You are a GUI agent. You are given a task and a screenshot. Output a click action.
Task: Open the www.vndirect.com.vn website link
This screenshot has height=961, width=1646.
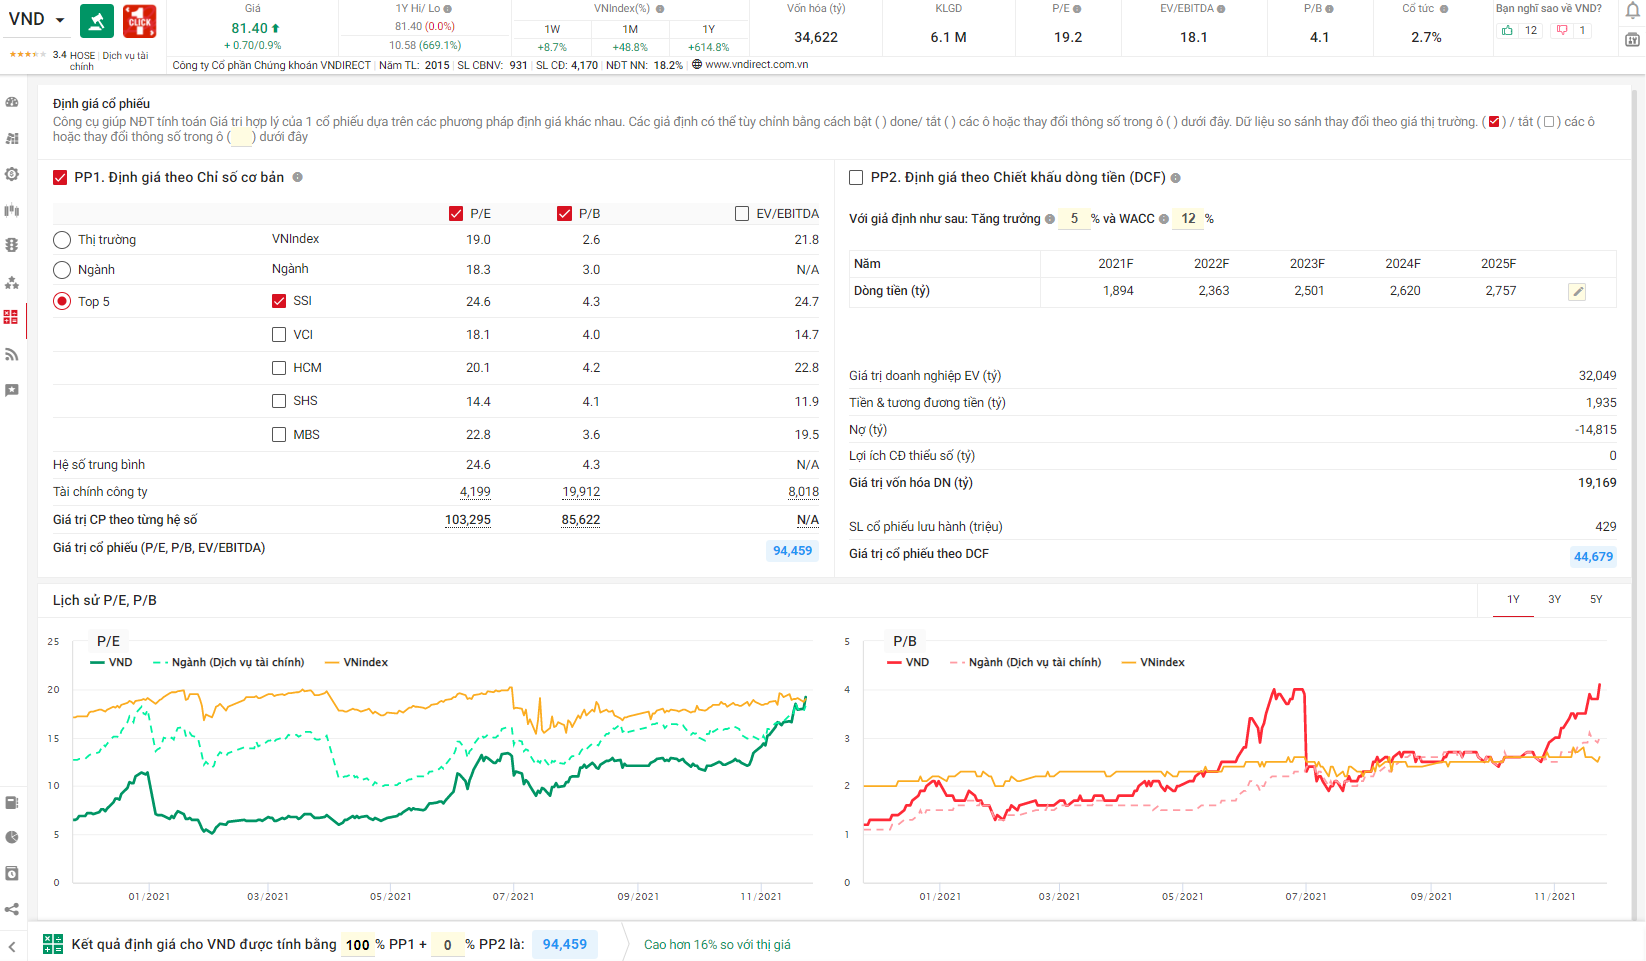[757, 64]
